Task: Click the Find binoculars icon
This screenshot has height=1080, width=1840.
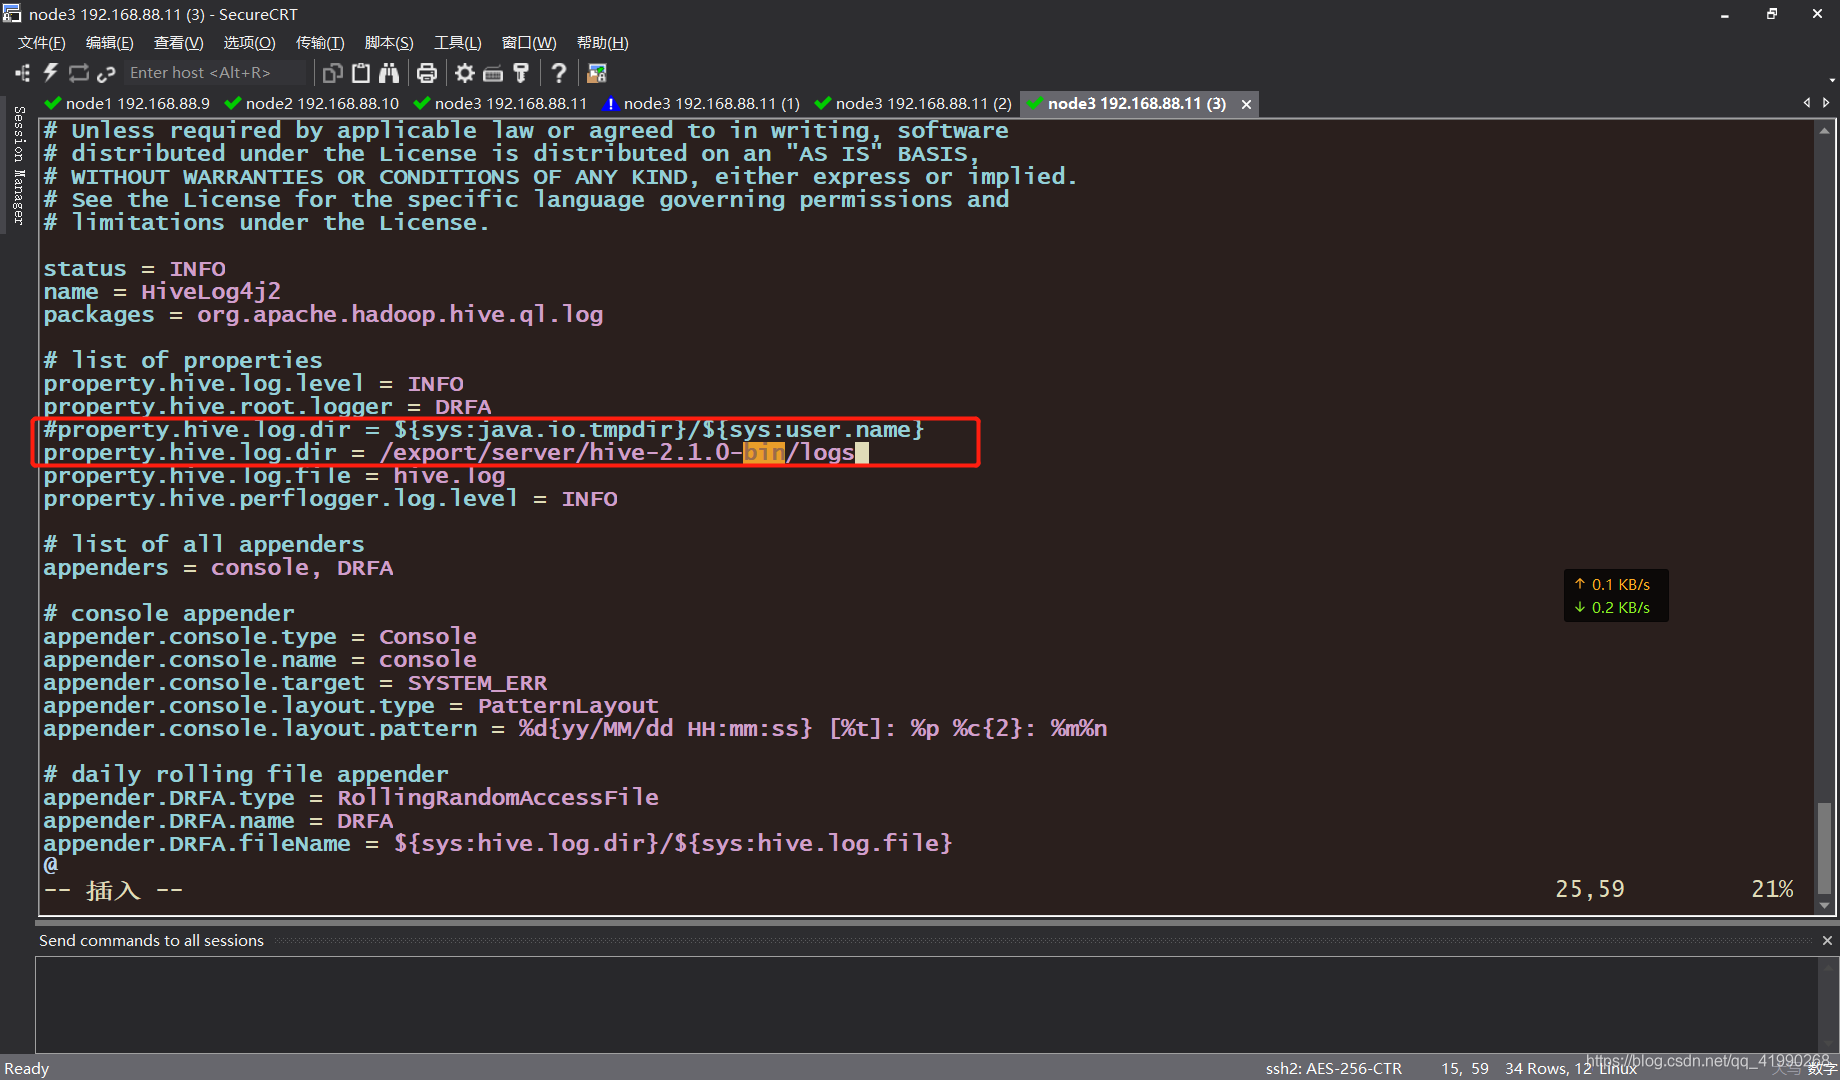Action: tap(389, 72)
